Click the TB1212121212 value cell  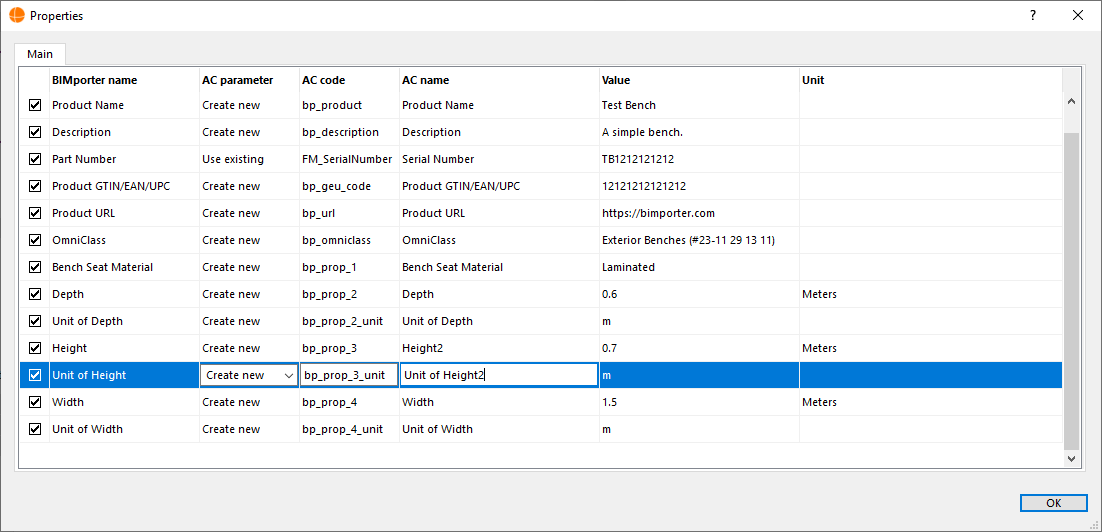pos(699,160)
